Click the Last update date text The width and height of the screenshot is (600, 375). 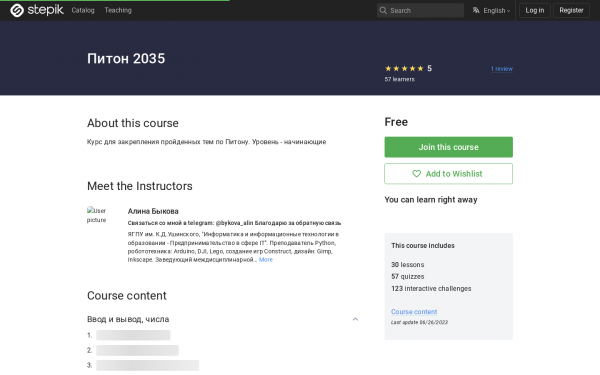(419, 322)
